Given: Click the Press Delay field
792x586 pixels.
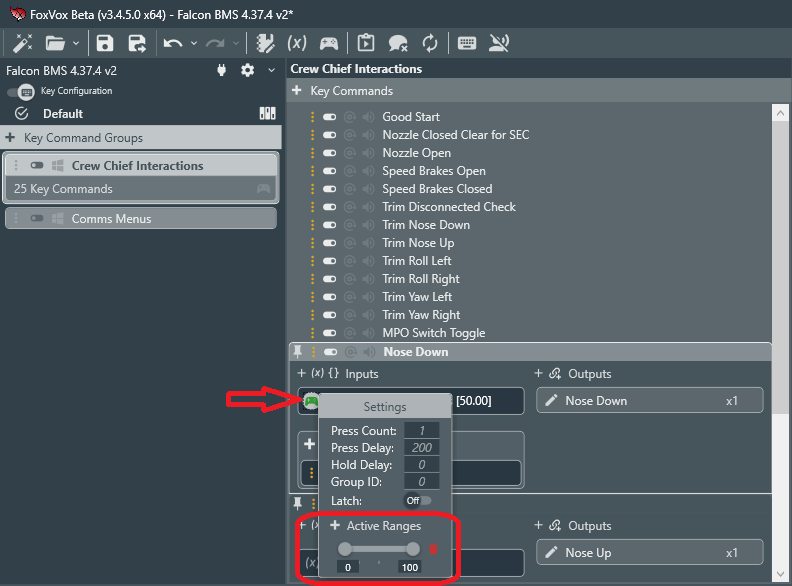Looking at the screenshot, I should [421, 448].
